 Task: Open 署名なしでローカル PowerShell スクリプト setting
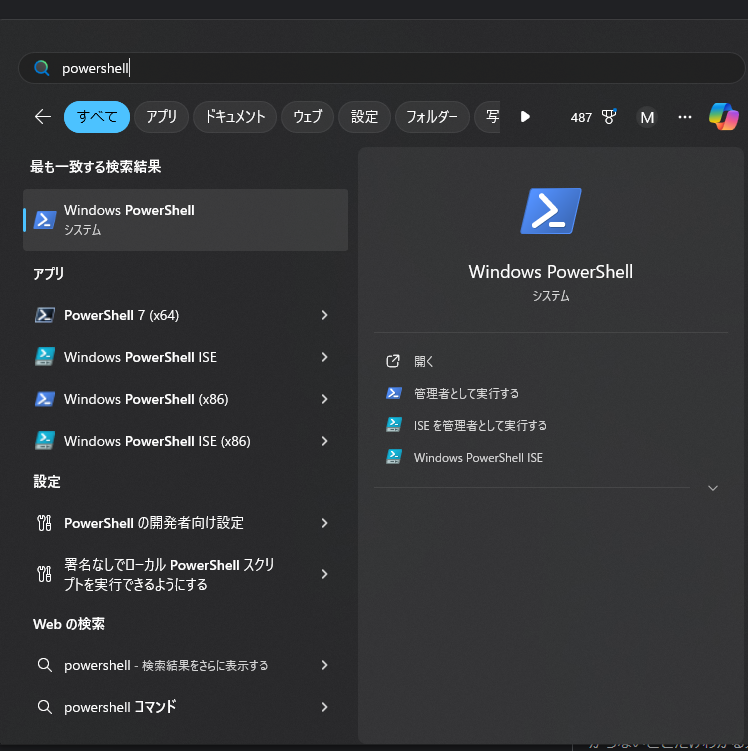coord(185,574)
